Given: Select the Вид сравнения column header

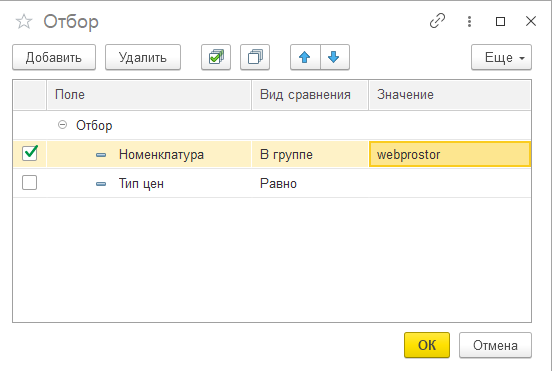Looking at the screenshot, I should pos(310,95).
